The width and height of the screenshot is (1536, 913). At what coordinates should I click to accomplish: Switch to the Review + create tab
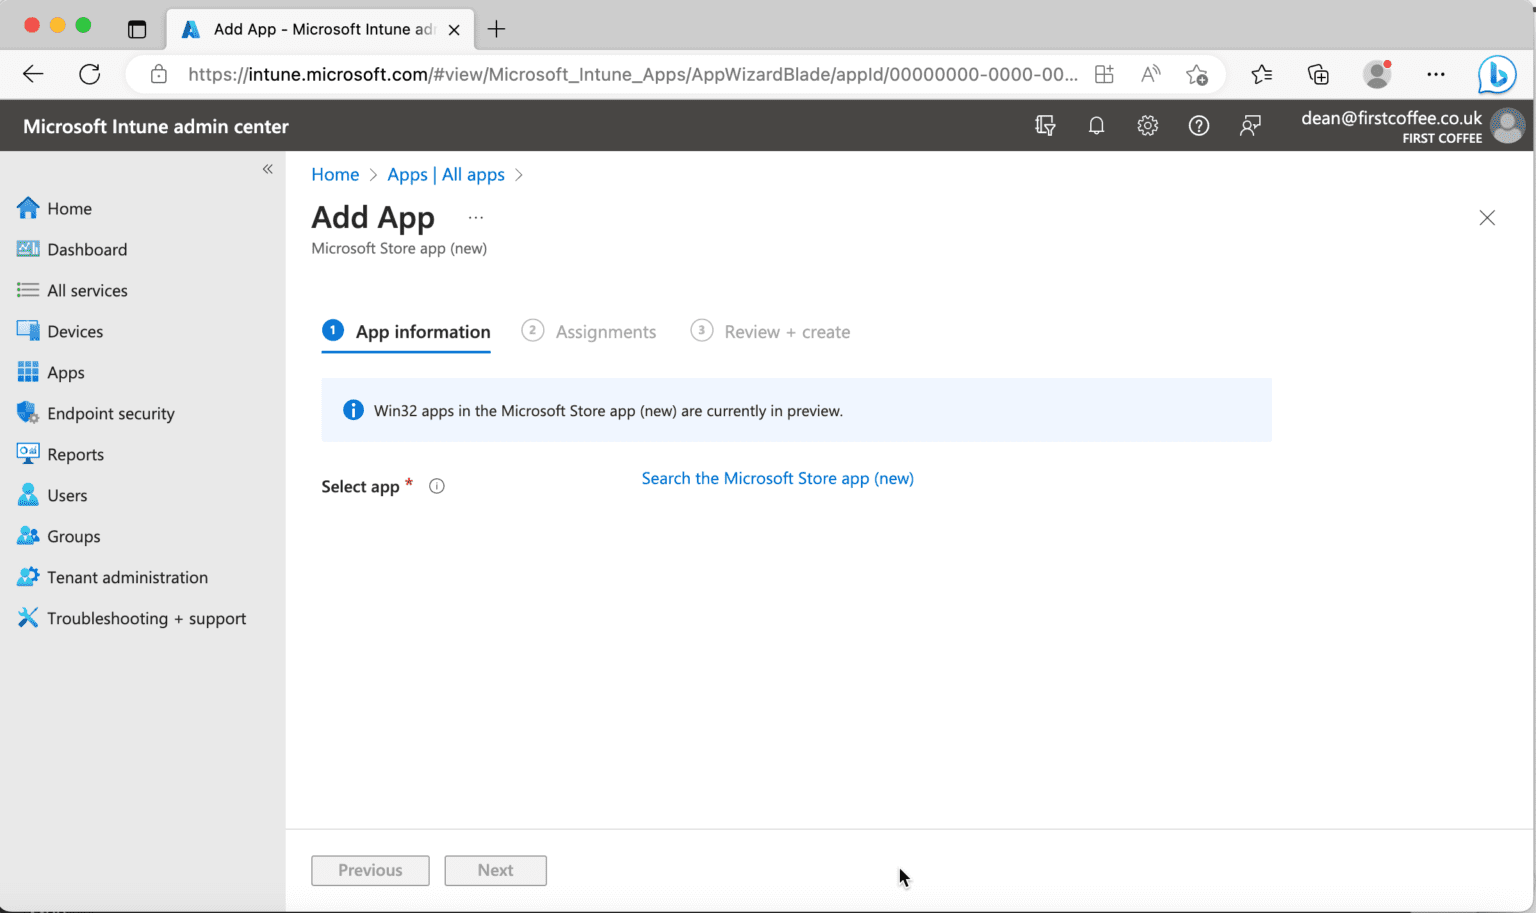click(787, 331)
